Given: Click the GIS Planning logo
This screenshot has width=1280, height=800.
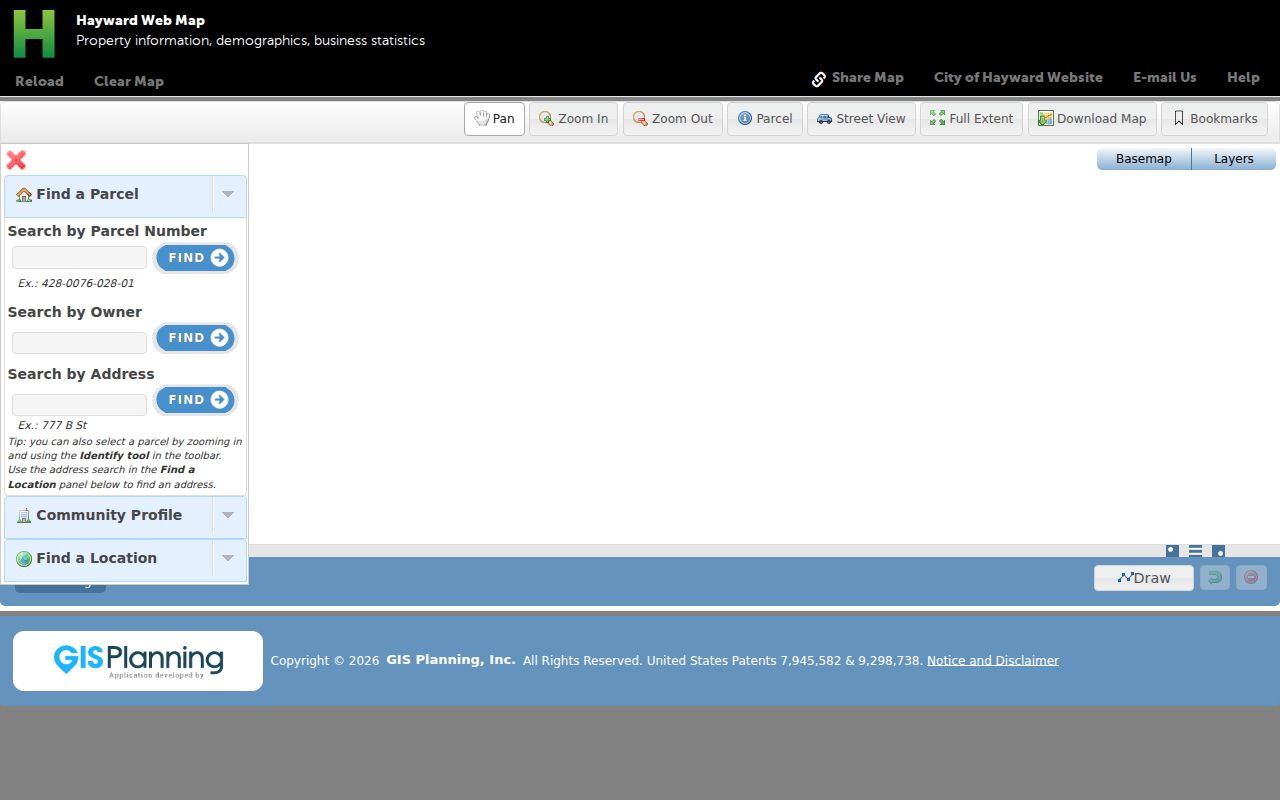Looking at the screenshot, I should [x=138, y=661].
